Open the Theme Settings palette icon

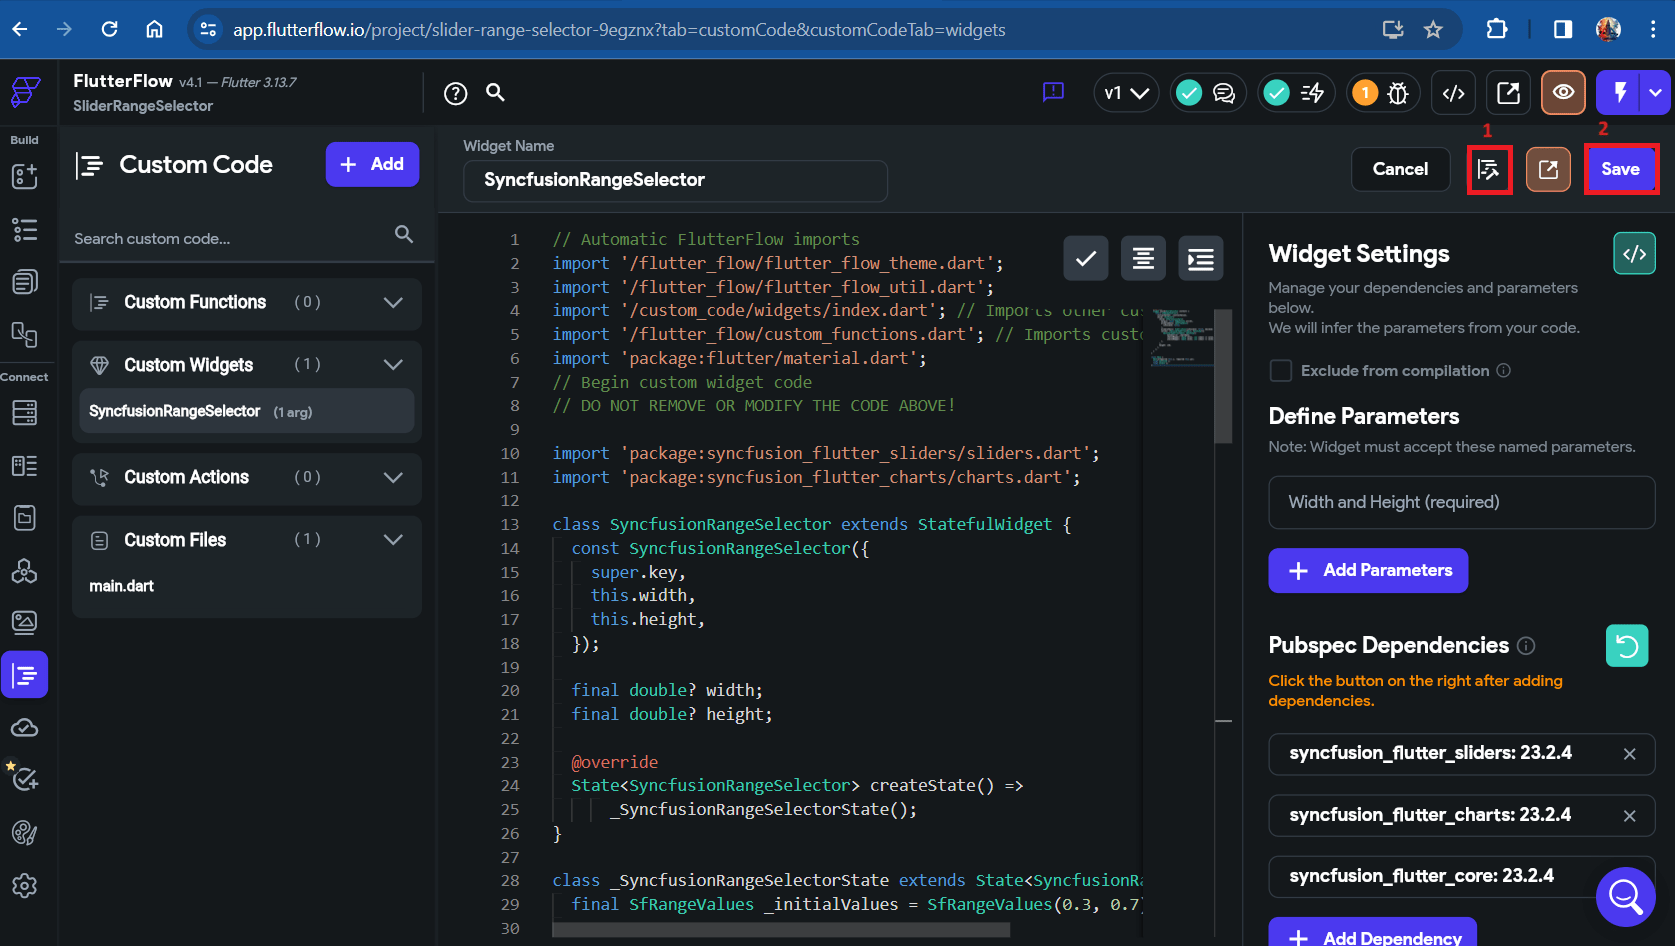click(x=24, y=832)
